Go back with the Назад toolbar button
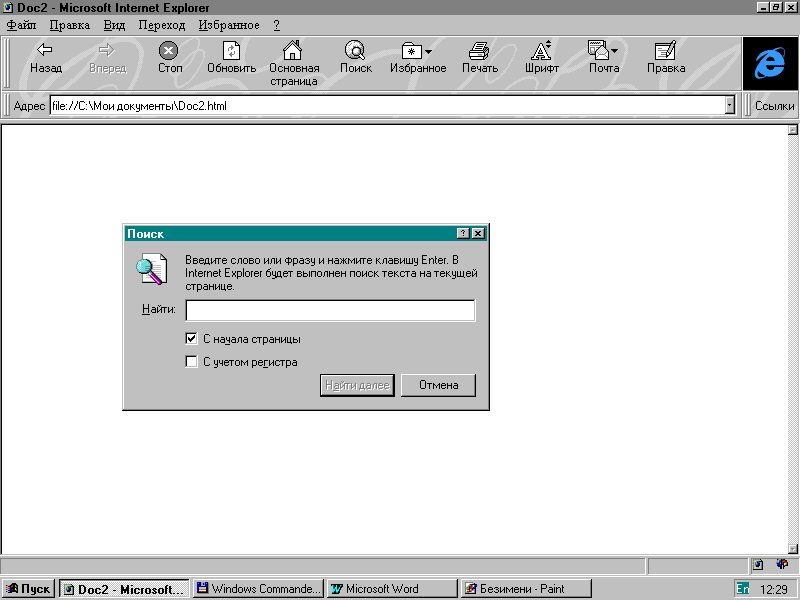 pos(45,58)
